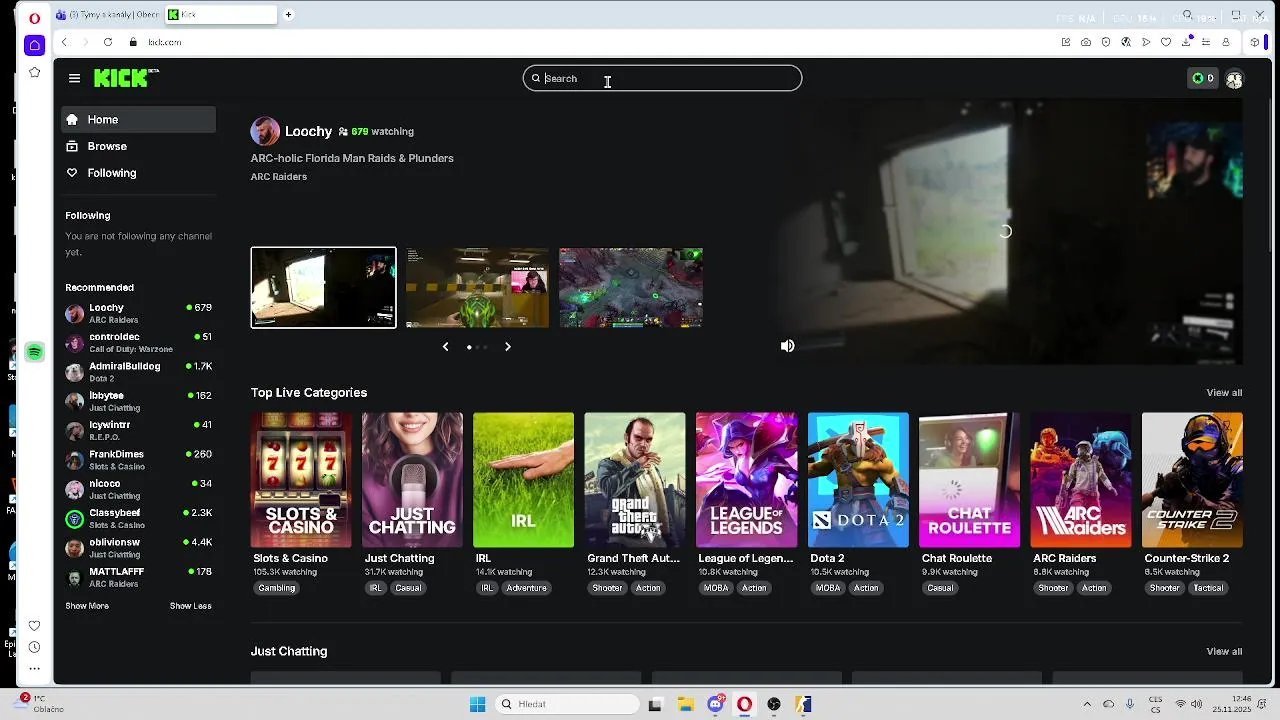Screen dimensions: 1280x720
Task: Open Windows Start menu
Action: pos(477,704)
